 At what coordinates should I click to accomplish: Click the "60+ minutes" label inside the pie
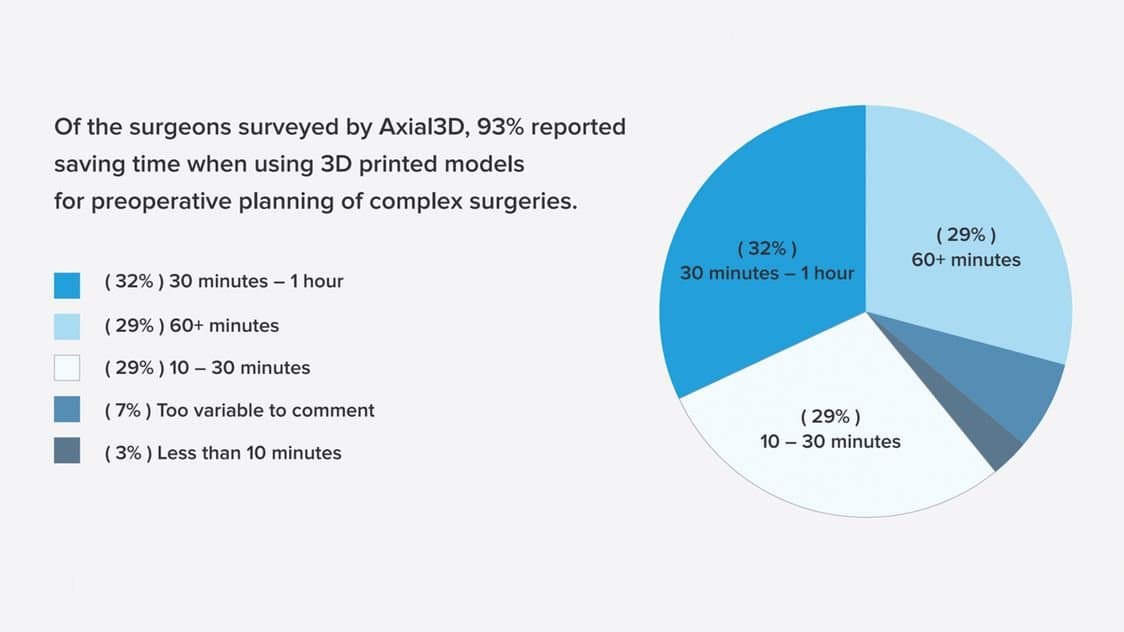[x=966, y=260]
